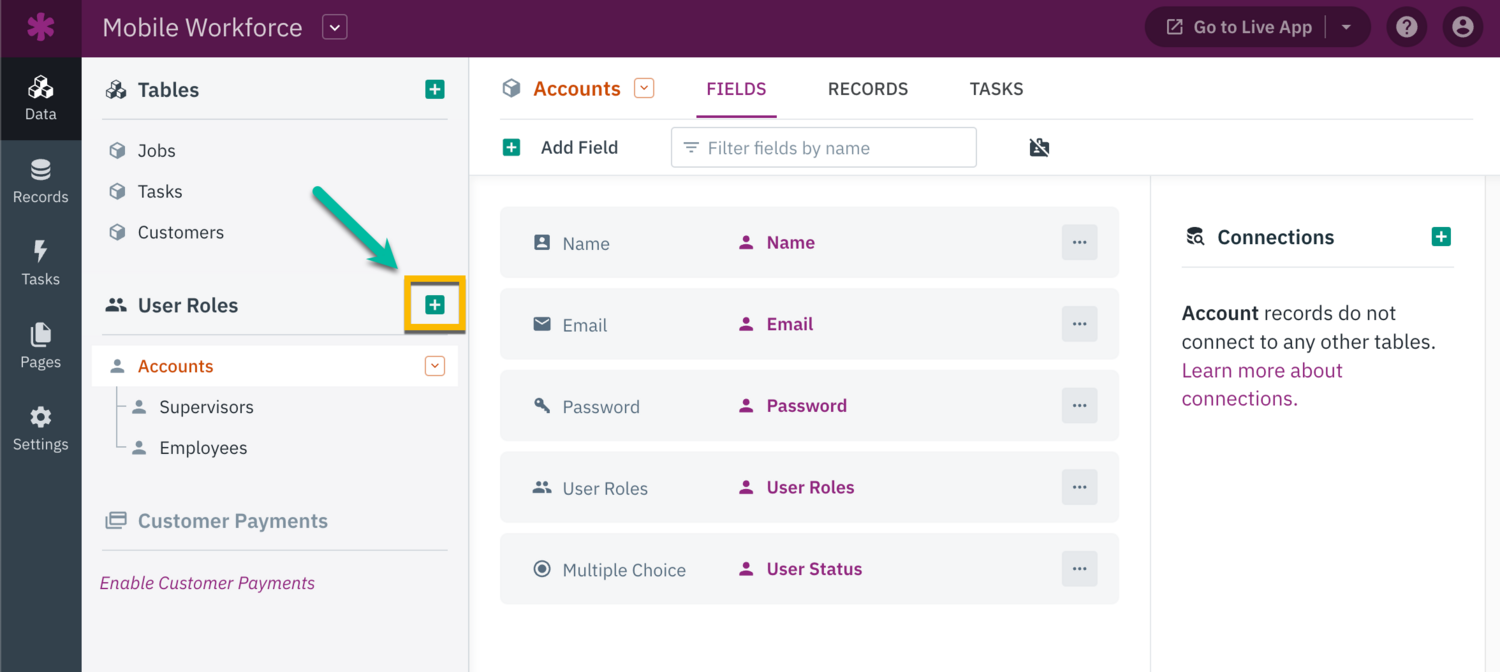Viewport: 1500px width, 672px height.
Task: Open the Records section from the sidebar
Action: click(40, 180)
